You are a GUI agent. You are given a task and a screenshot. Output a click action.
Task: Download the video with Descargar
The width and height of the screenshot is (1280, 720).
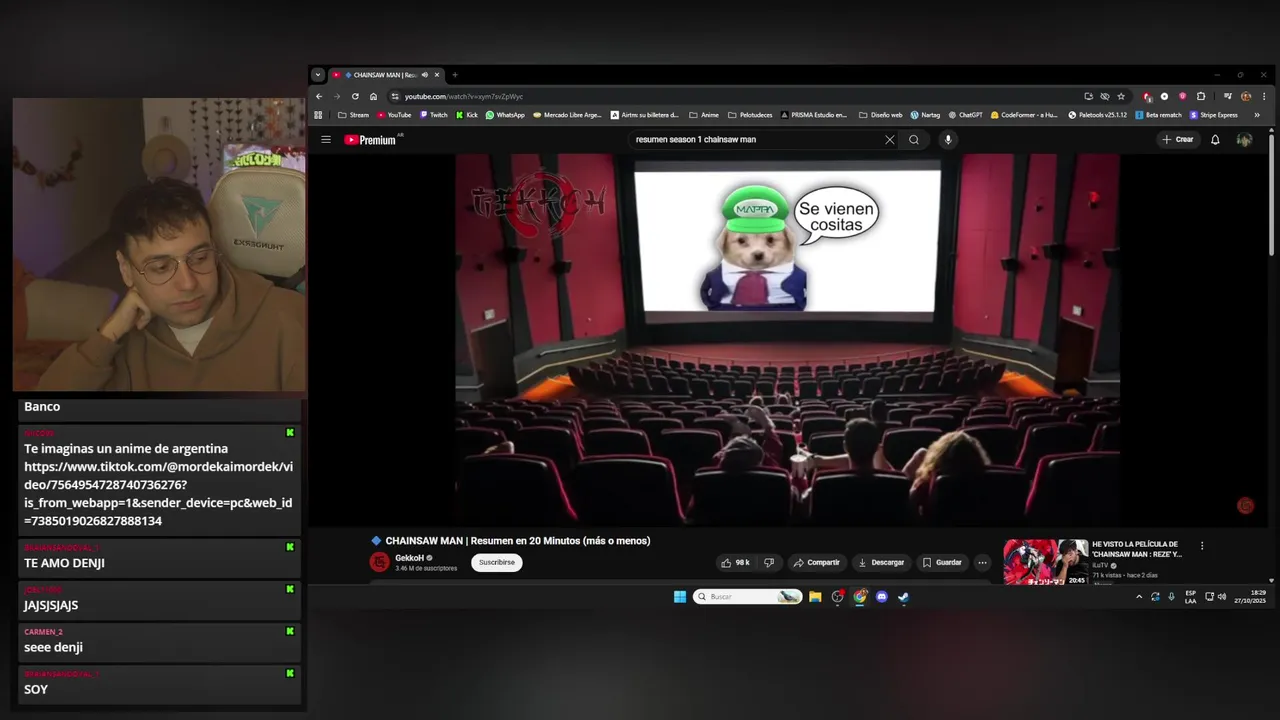click(881, 562)
